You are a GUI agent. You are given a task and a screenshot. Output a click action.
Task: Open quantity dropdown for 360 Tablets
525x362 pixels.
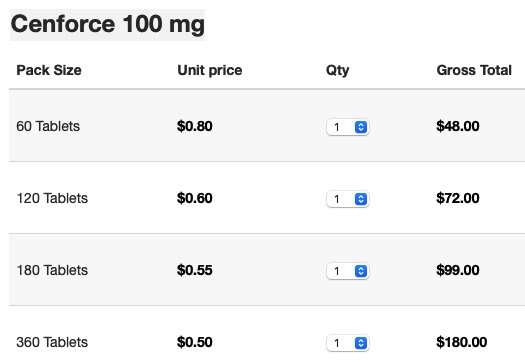tap(348, 343)
